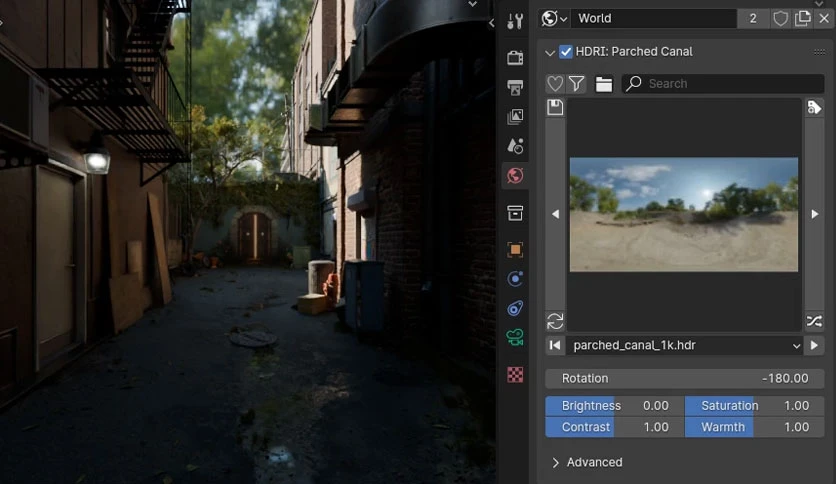Unlink the World datablock
The height and width of the screenshot is (484, 836).
(824, 19)
